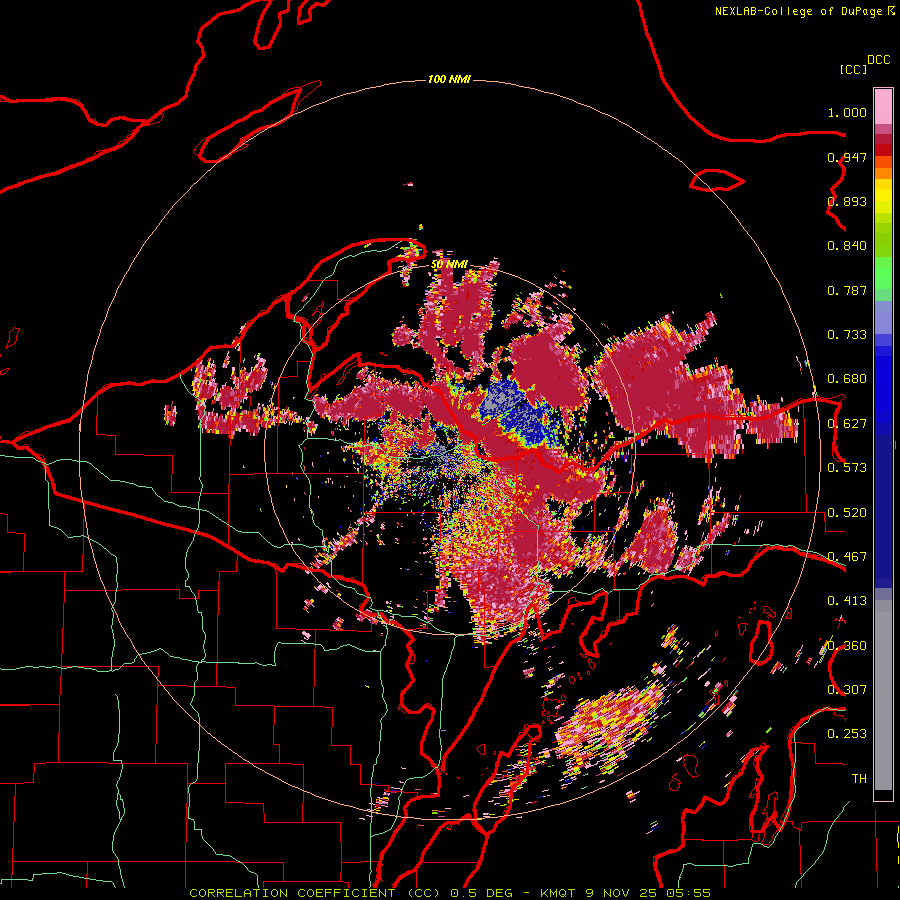The width and height of the screenshot is (900, 900).
Task: Click the 0.947 color scale value
Action: 847,157
